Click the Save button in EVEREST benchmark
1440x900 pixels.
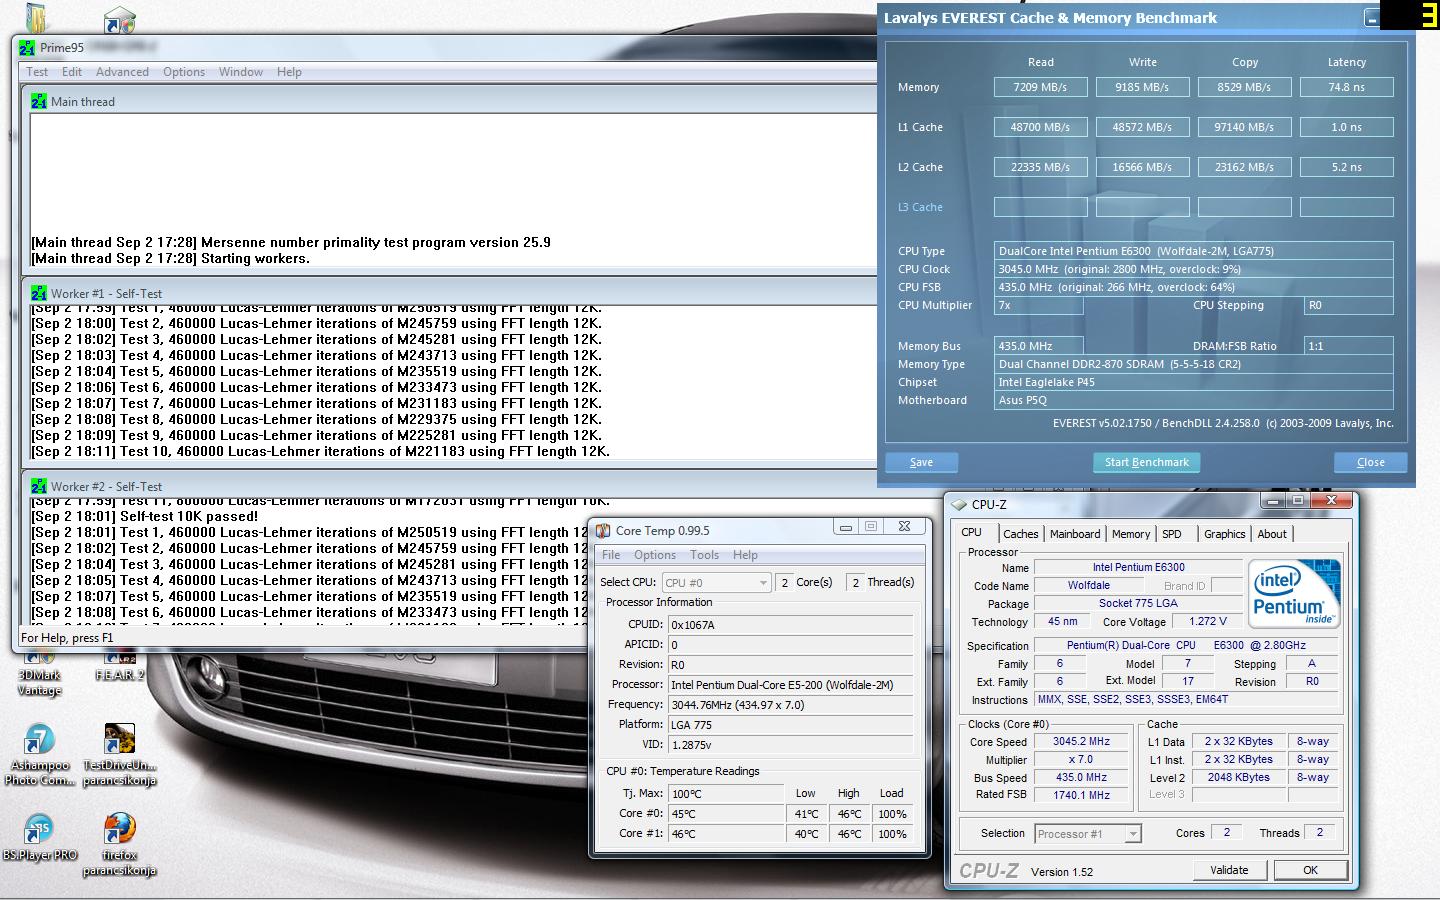[x=921, y=462]
